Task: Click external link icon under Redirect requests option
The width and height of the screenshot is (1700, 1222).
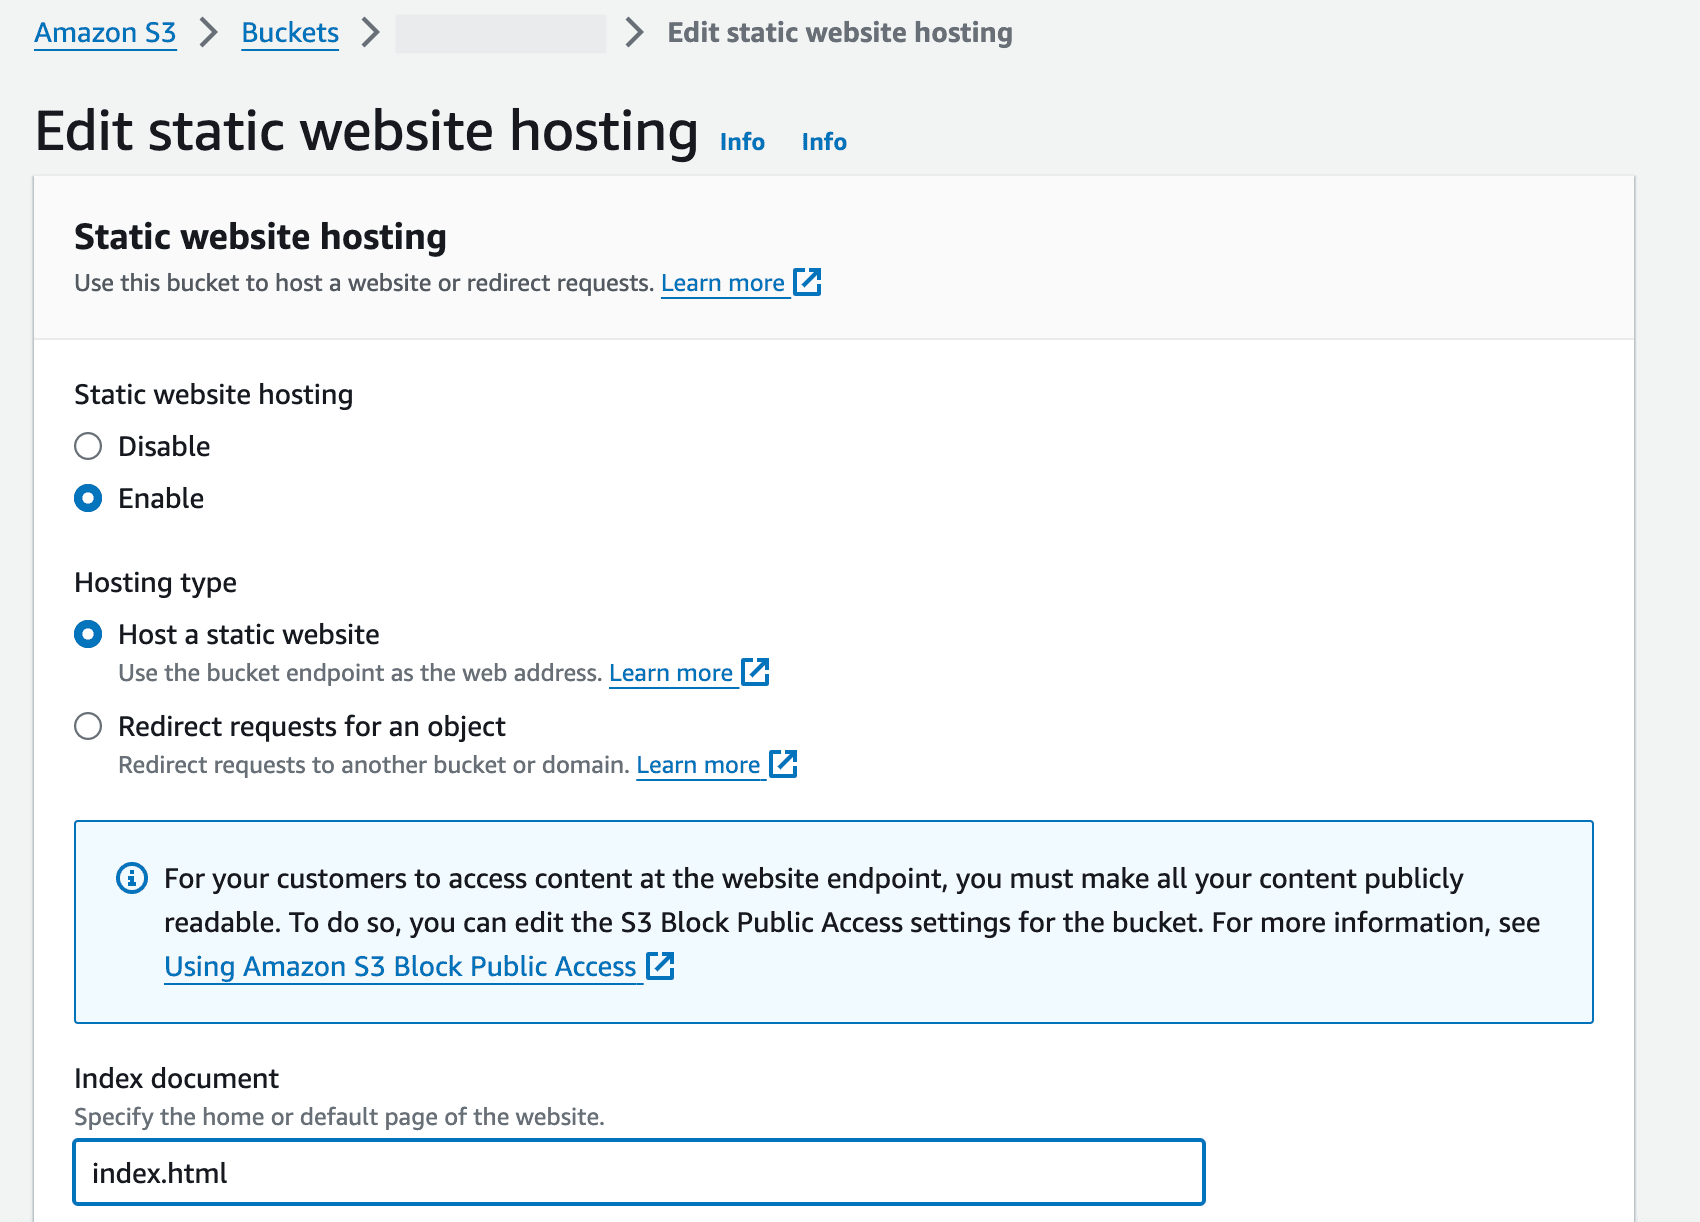Action: point(783,764)
